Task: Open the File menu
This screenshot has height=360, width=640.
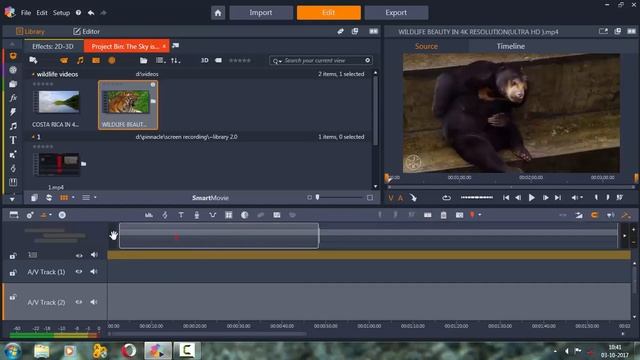Action: (26, 13)
